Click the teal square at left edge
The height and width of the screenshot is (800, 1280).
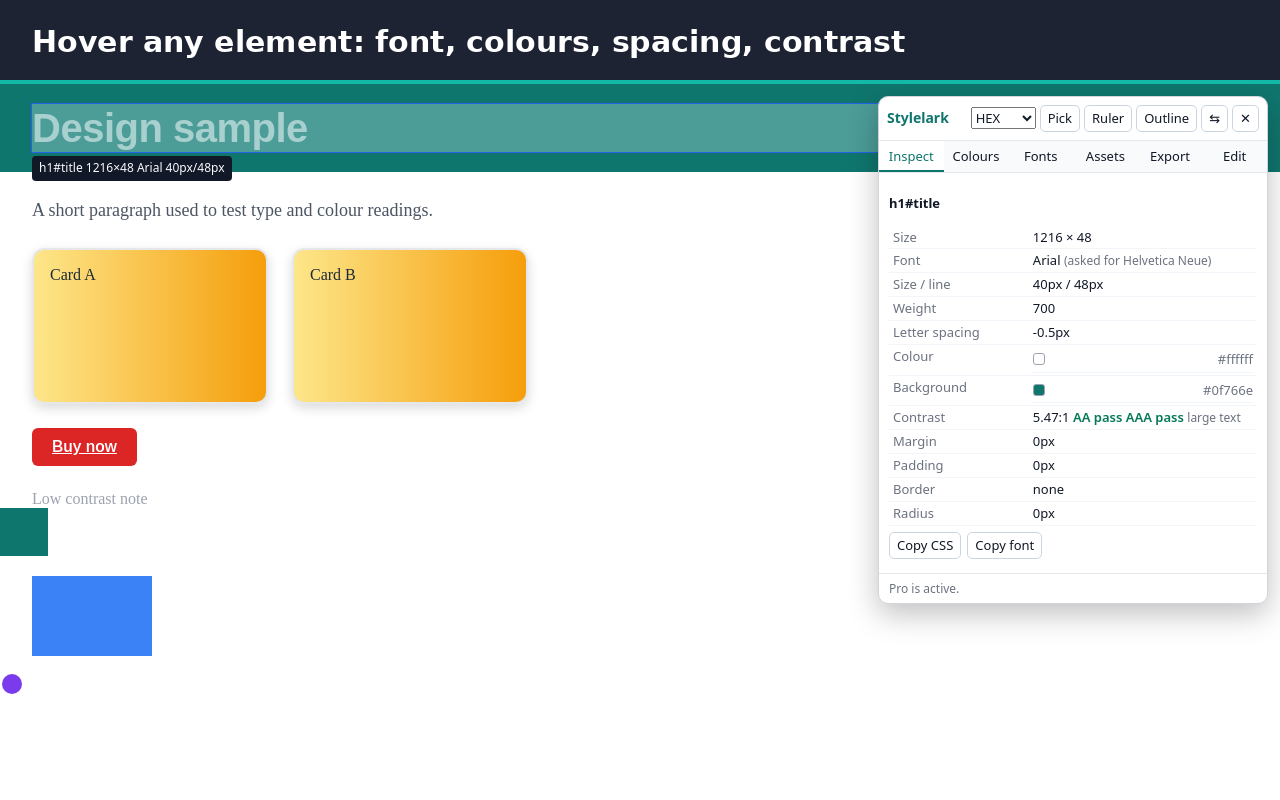click(x=24, y=532)
